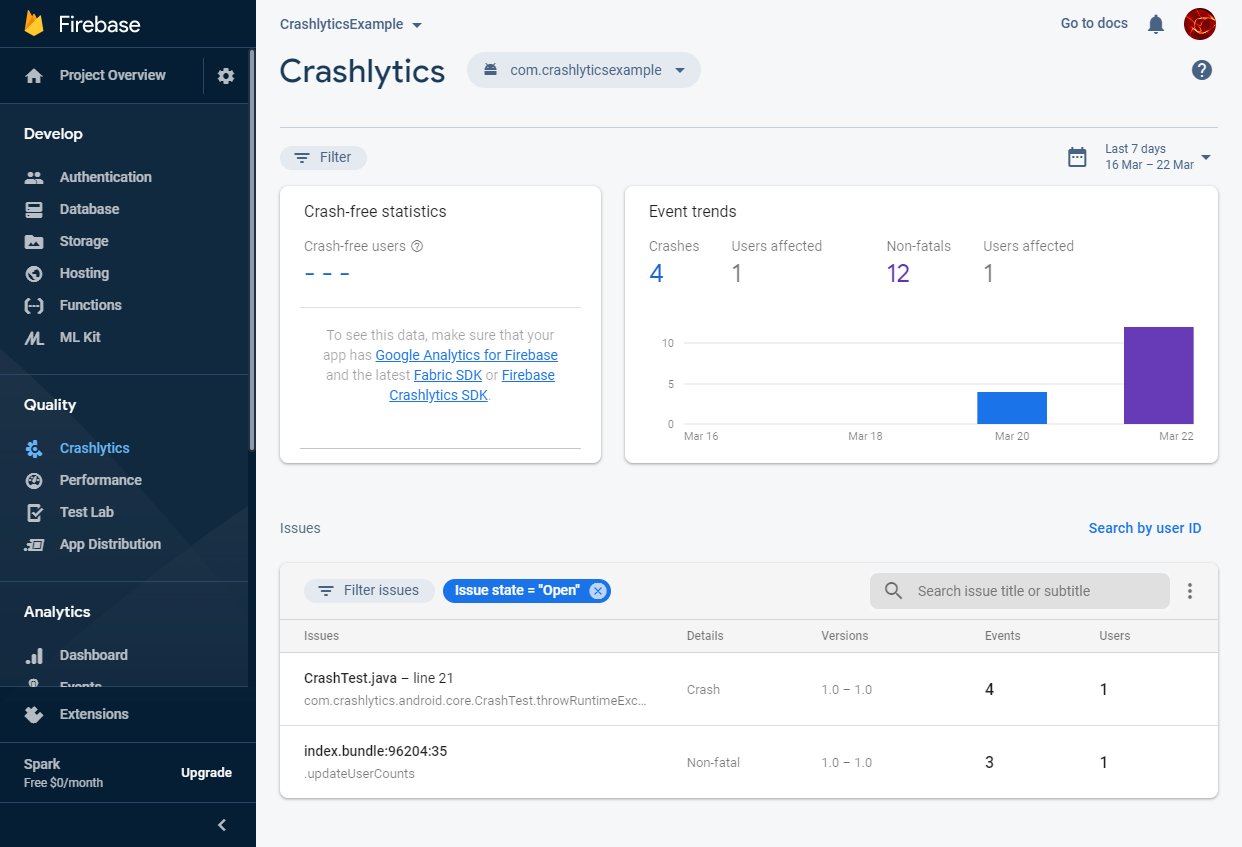
Task: Click the Hosting globe icon
Action: tap(34, 274)
